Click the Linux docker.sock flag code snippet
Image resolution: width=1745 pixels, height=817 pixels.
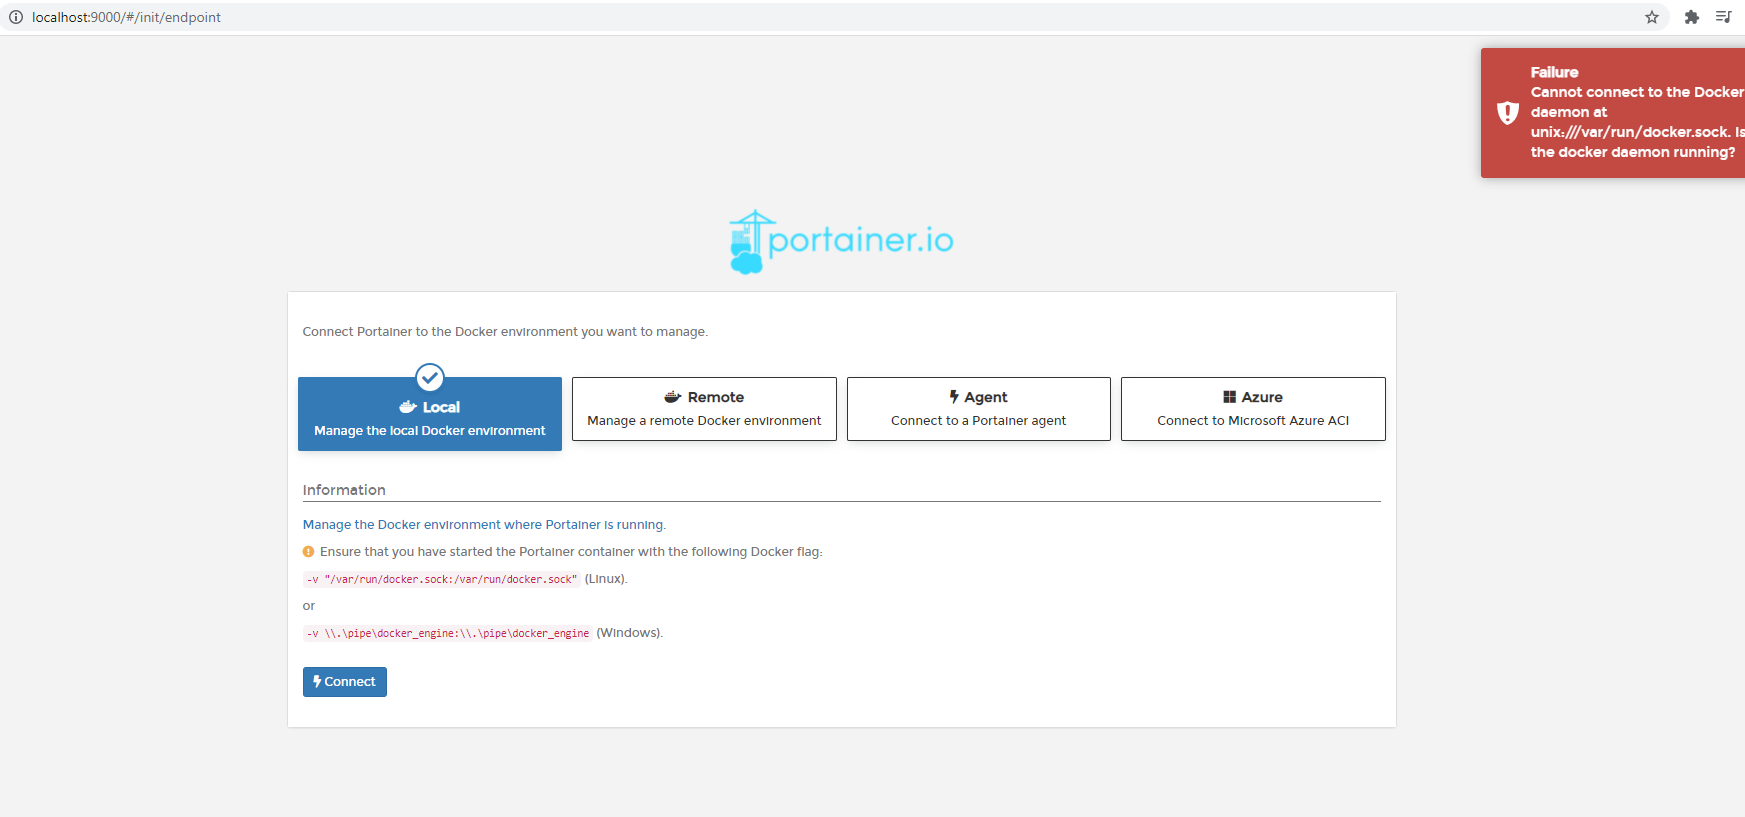(x=442, y=579)
